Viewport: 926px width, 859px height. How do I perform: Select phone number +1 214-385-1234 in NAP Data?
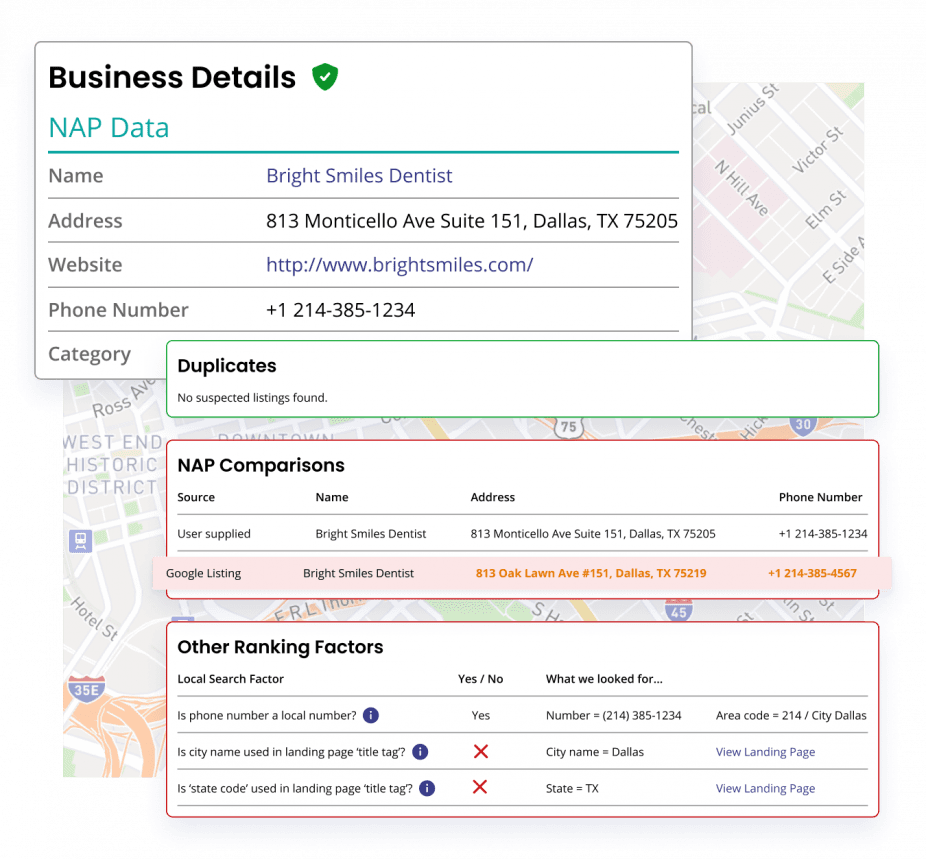(341, 310)
